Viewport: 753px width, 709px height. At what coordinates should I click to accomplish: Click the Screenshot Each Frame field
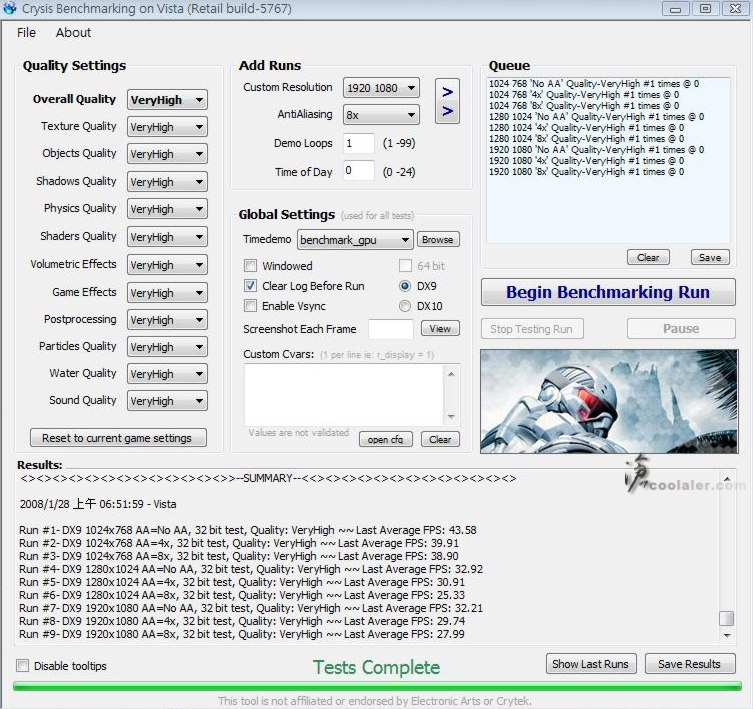[x=390, y=330]
